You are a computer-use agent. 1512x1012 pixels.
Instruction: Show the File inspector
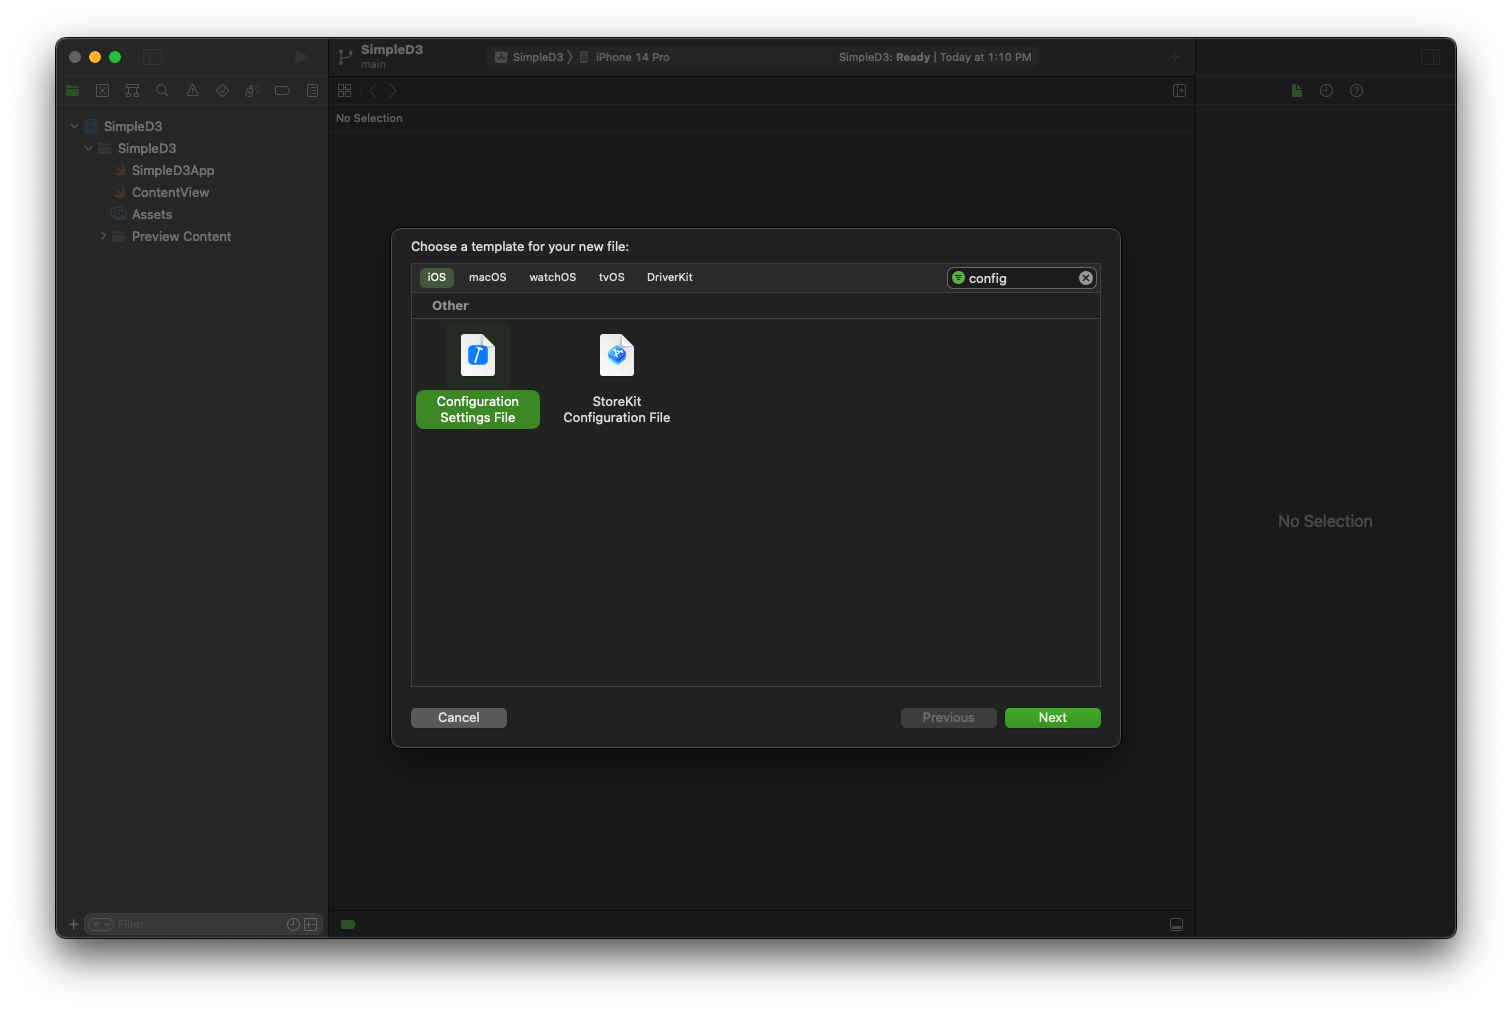point(1297,91)
